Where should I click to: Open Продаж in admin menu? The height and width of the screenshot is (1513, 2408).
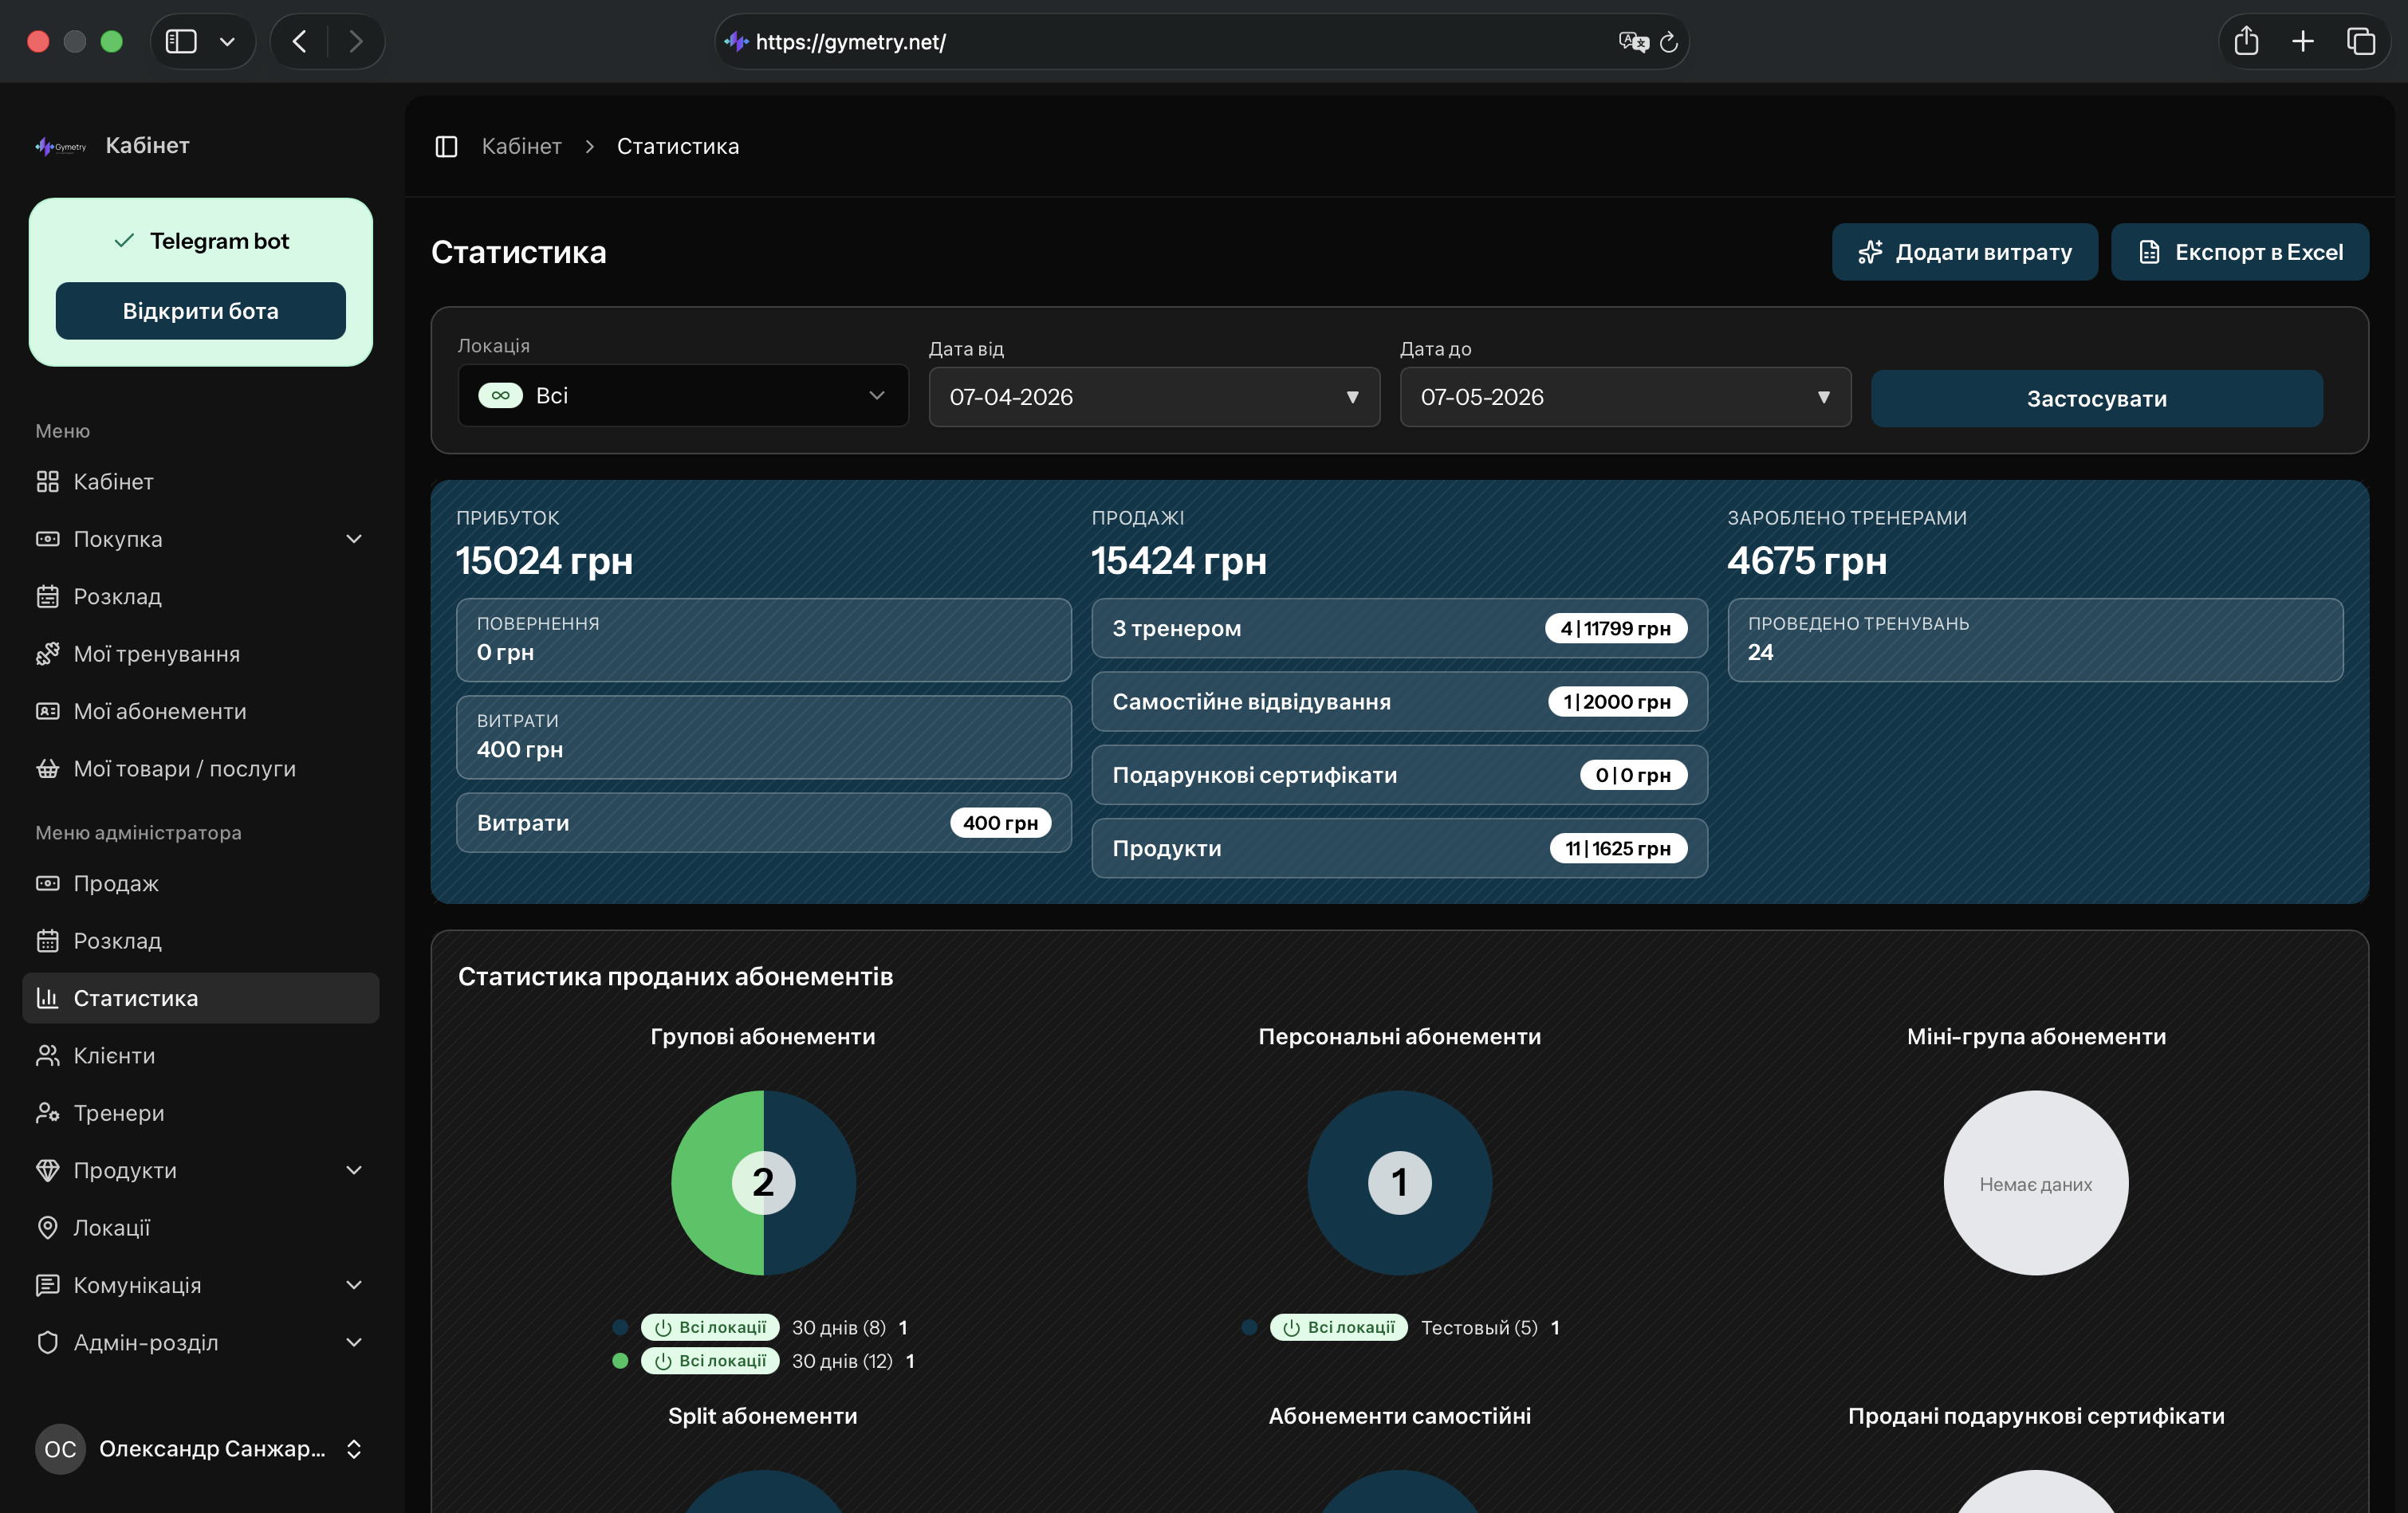[x=200, y=884]
